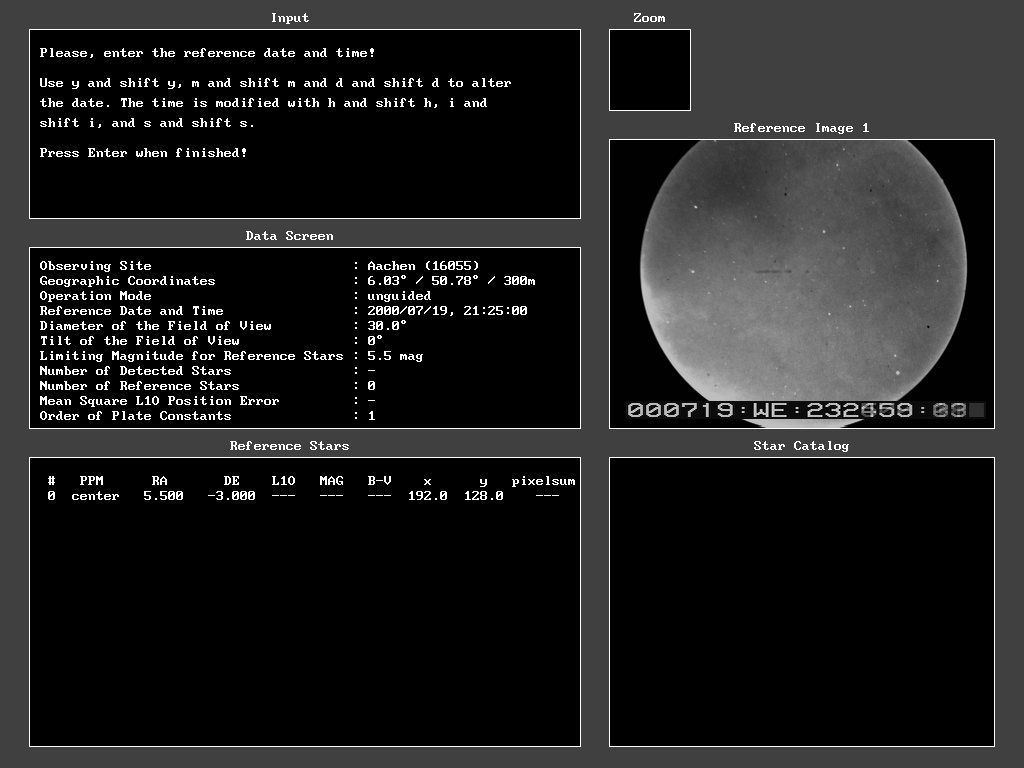Click the PPM column header
Screen dimensions: 1024x768
[x=91, y=481]
